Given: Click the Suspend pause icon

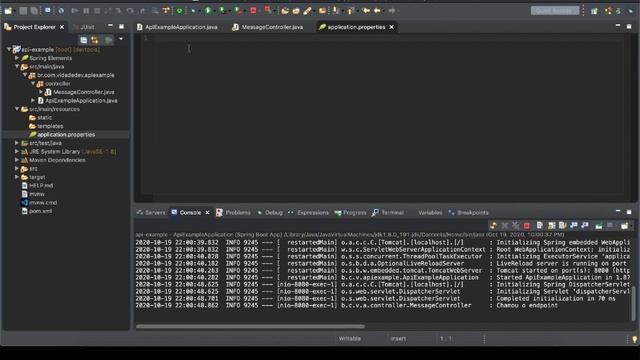Looking at the screenshot, I should [x=86, y=11].
